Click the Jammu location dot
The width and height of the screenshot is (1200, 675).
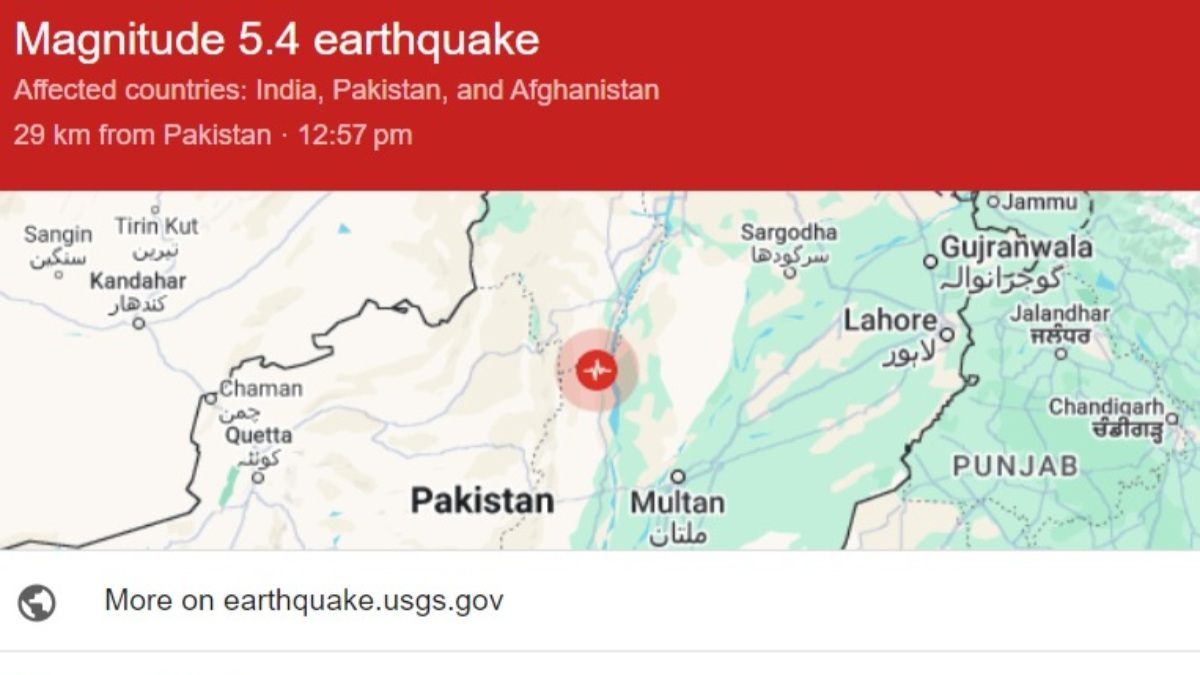coord(995,201)
